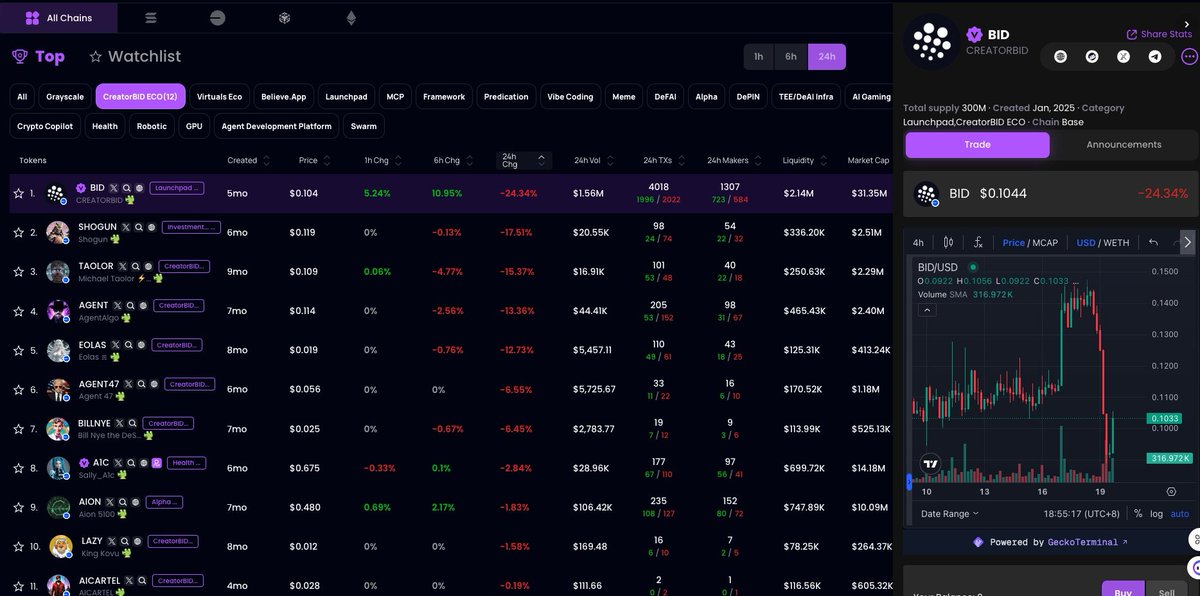The width and height of the screenshot is (1200, 596).
Task: Select the Solana chain icon
Action: 151,18
